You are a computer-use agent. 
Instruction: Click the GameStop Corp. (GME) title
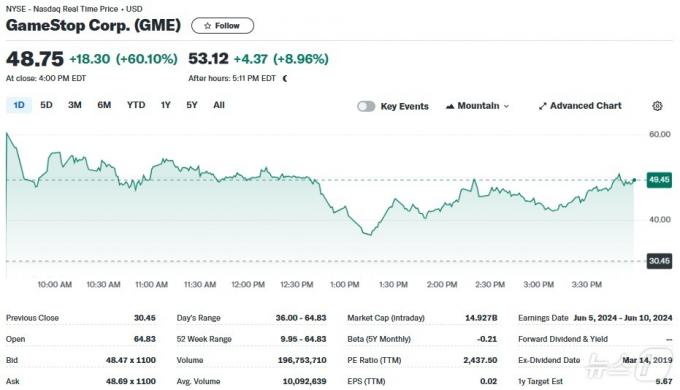(93, 25)
